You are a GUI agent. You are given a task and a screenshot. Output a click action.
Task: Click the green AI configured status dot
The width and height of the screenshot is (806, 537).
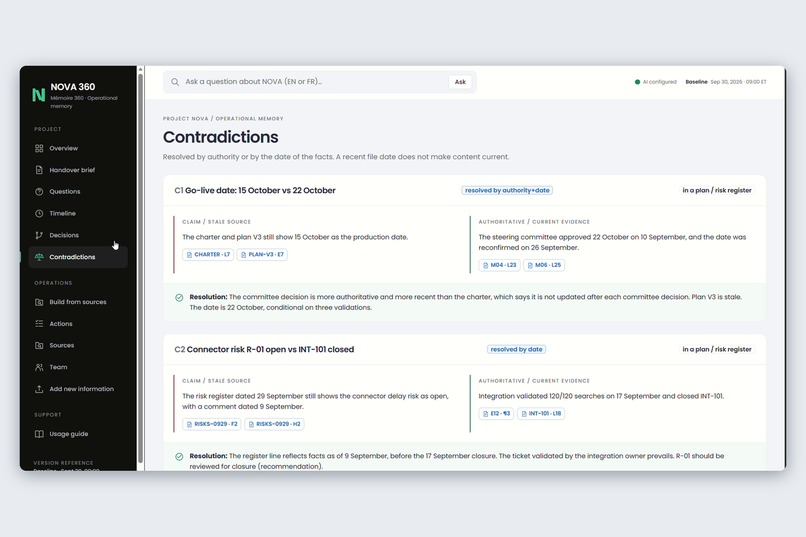pos(637,82)
